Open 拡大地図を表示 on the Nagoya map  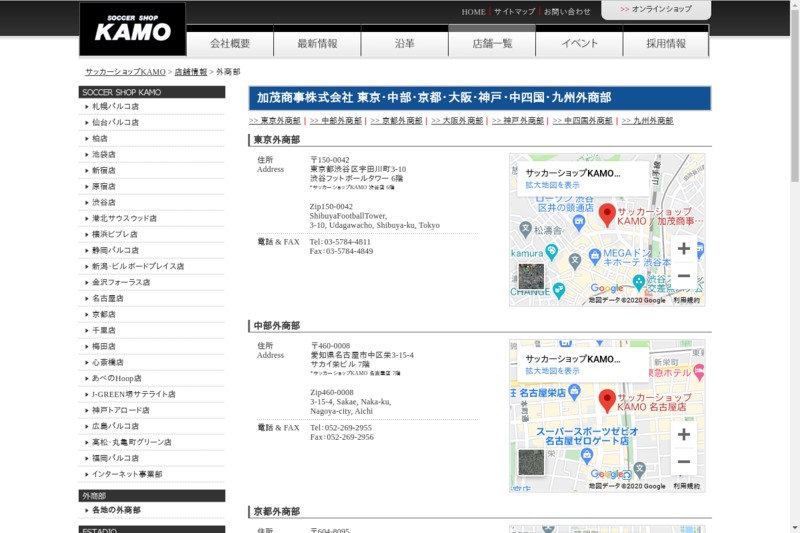pos(553,371)
